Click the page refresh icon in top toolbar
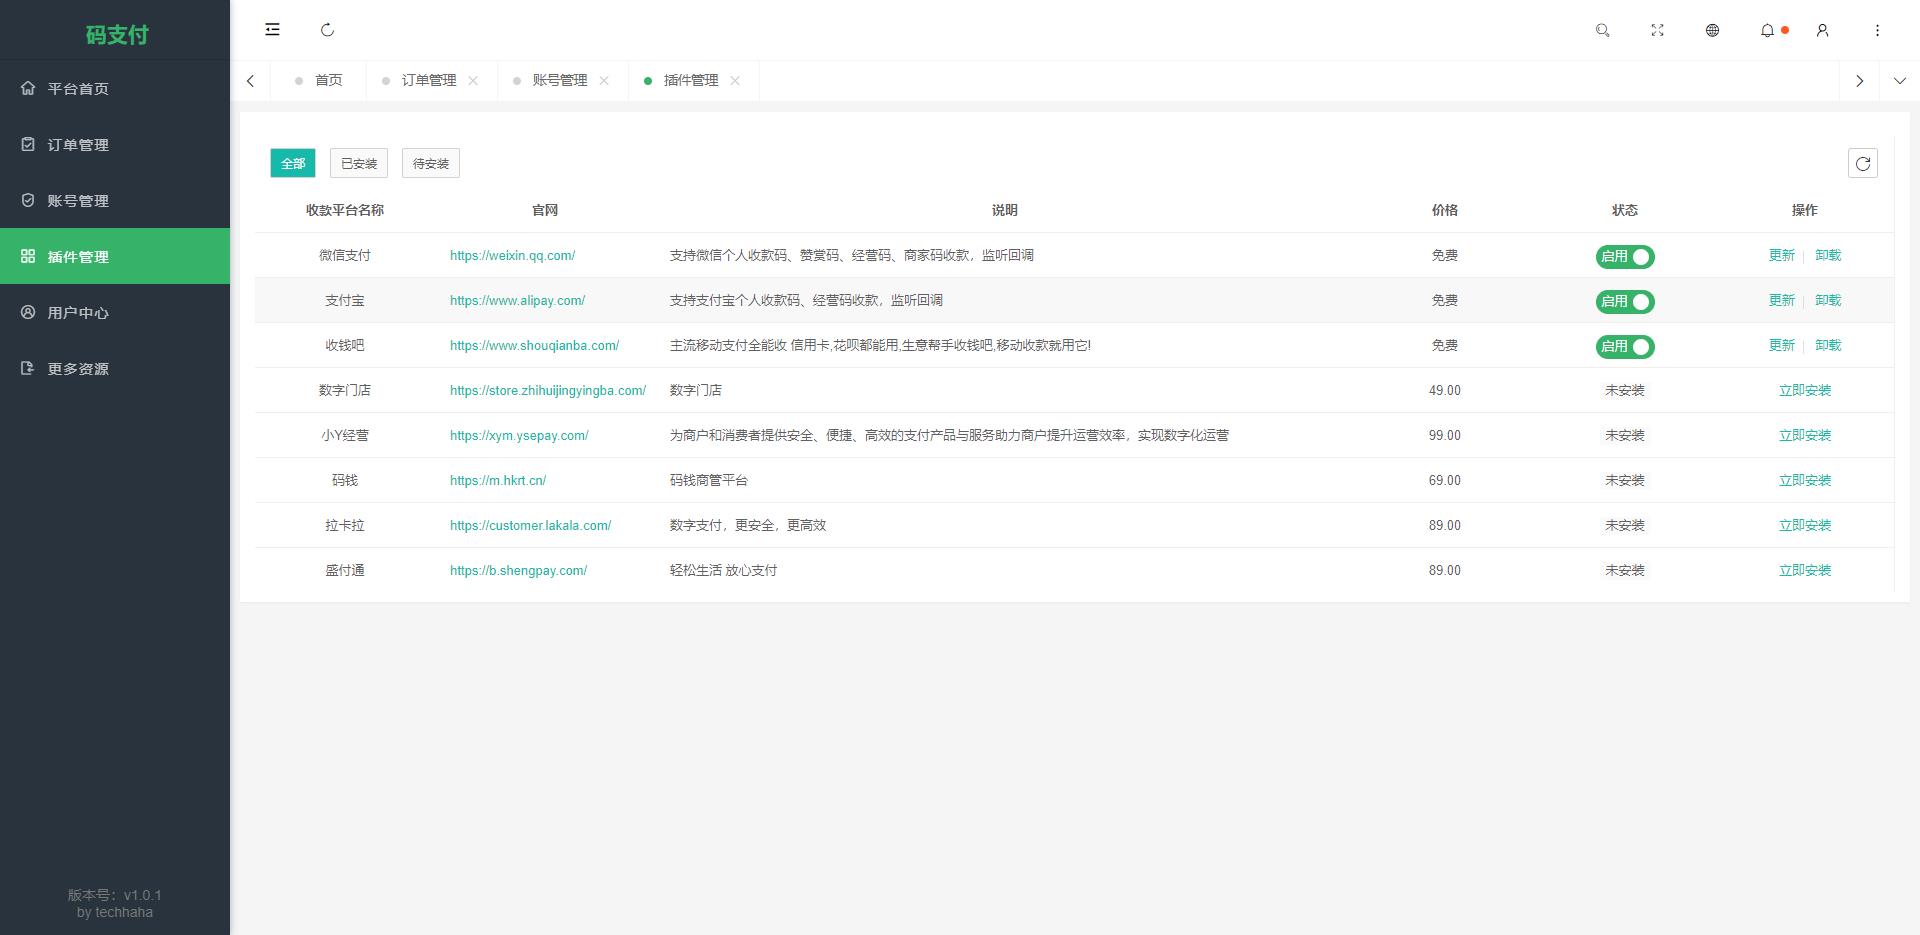Image resolution: width=1920 pixels, height=935 pixels. coord(327,30)
